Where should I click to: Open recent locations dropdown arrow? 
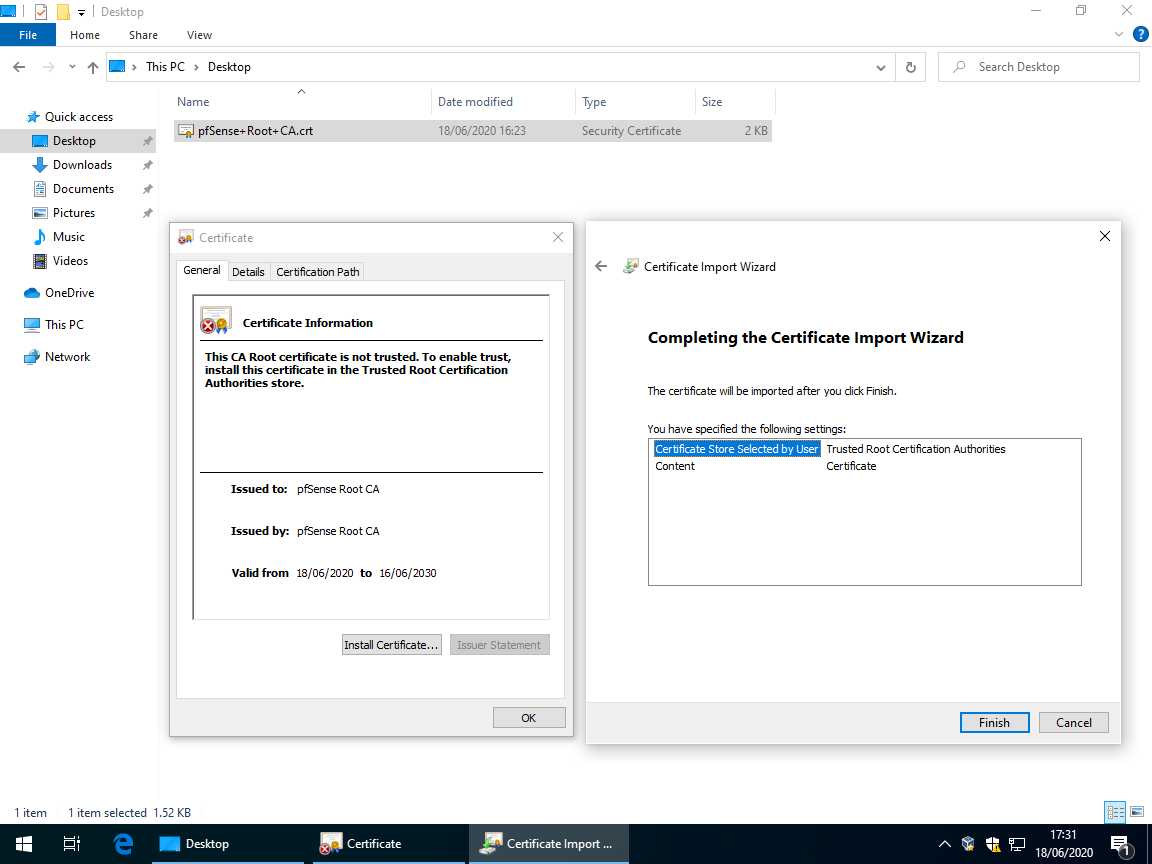point(72,67)
